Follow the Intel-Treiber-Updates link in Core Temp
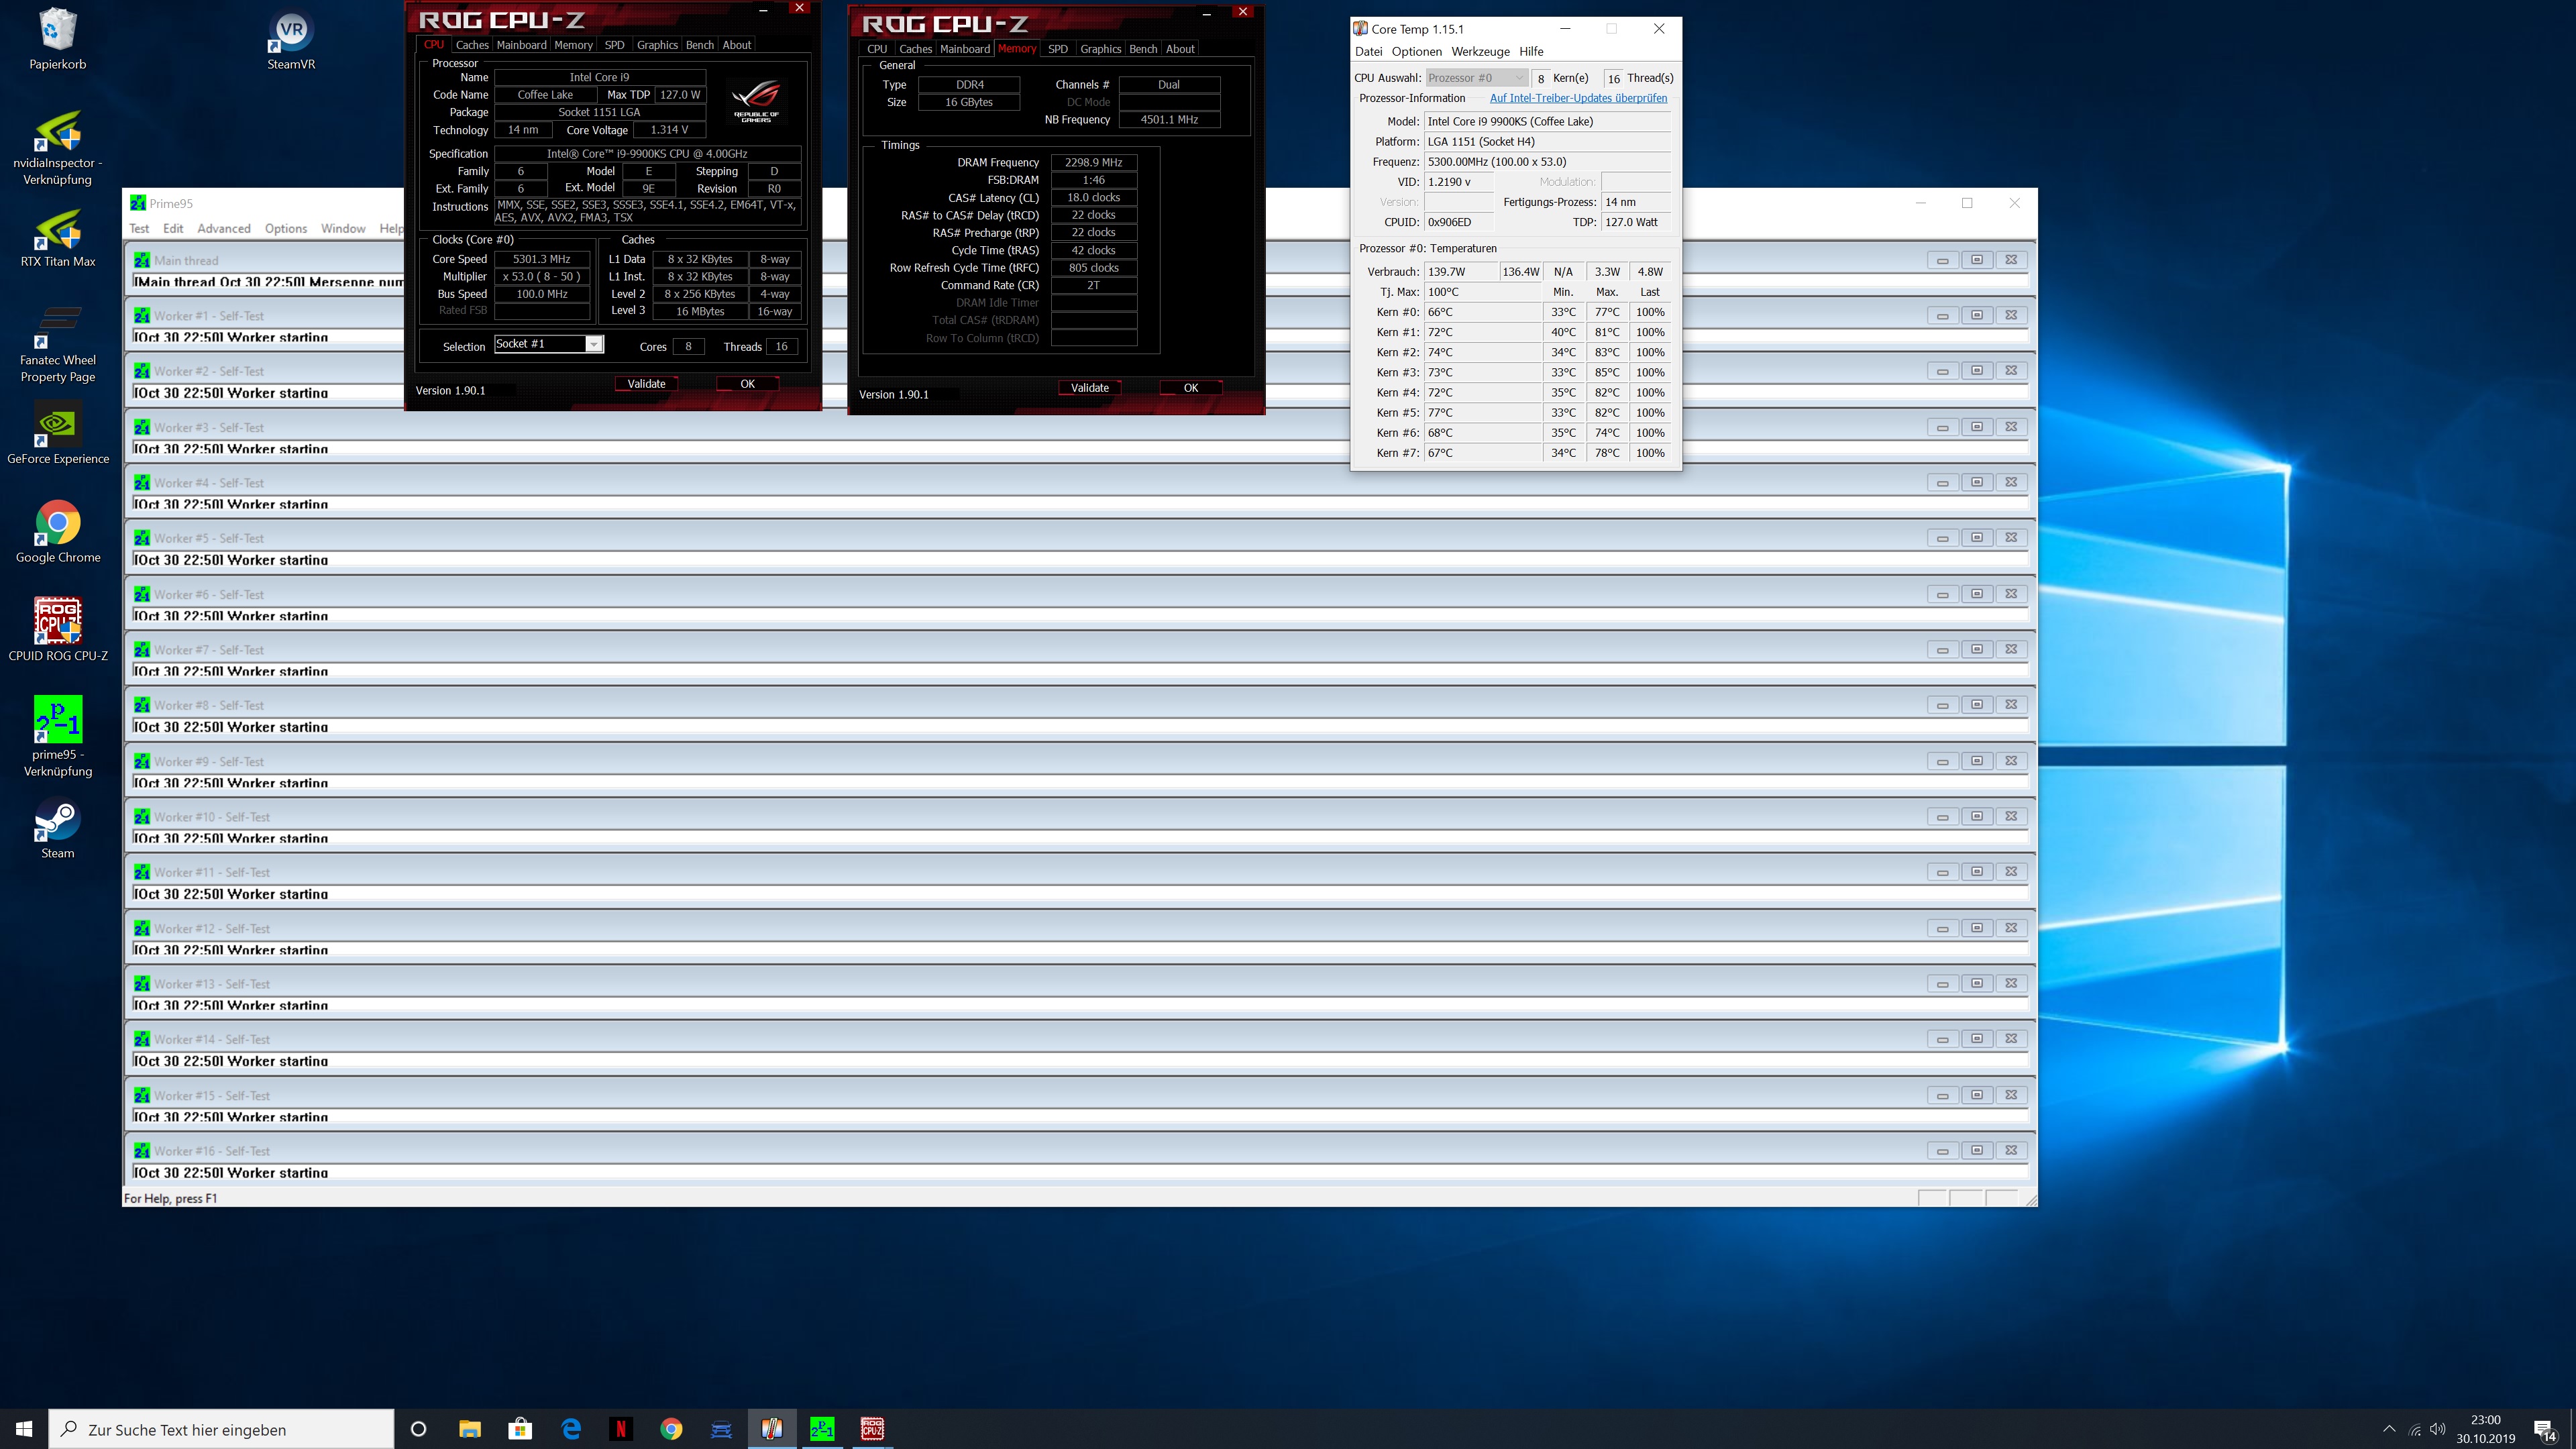 point(1578,98)
